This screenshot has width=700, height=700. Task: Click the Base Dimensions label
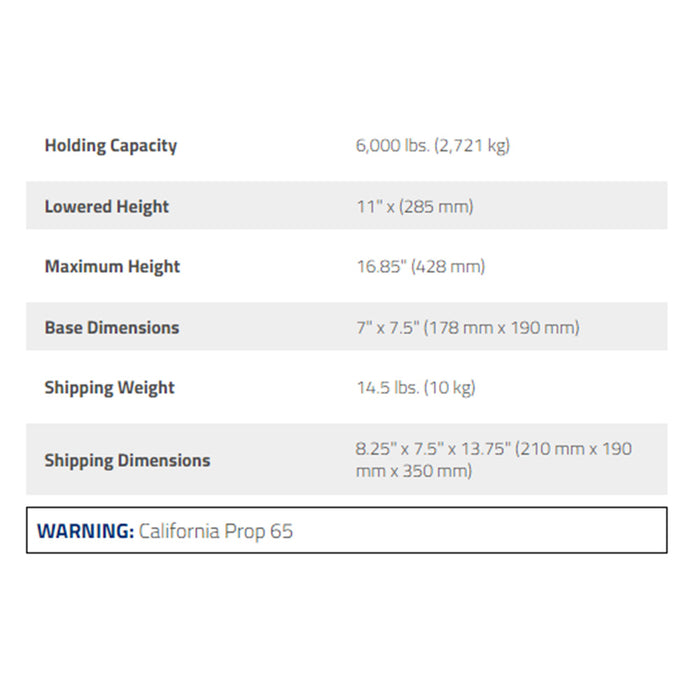111,328
